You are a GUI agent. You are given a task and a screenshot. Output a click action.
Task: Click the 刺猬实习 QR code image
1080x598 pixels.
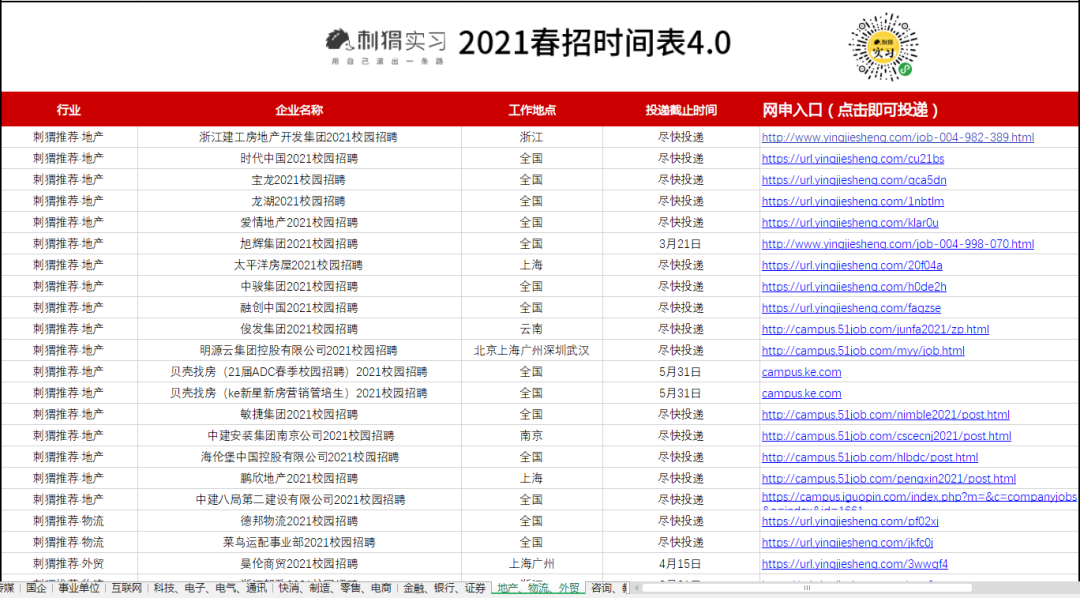[884, 47]
